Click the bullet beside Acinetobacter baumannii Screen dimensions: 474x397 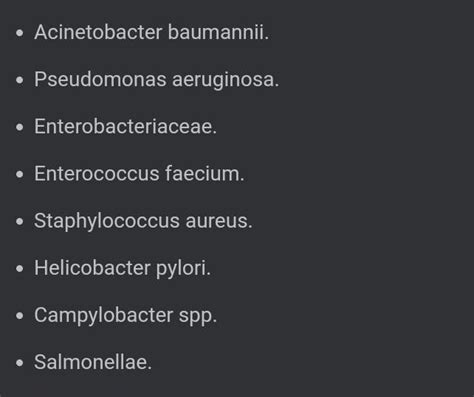(x=20, y=33)
